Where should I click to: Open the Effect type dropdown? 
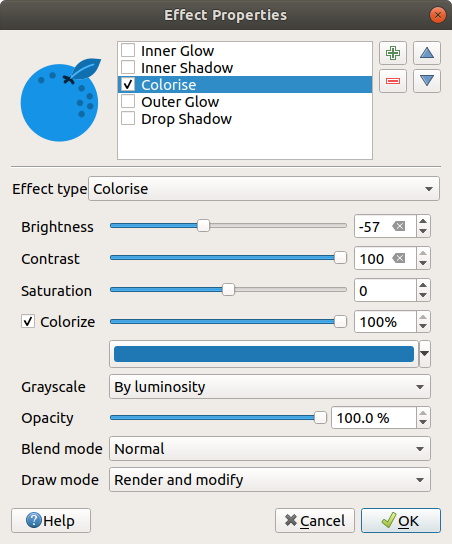click(264, 189)
